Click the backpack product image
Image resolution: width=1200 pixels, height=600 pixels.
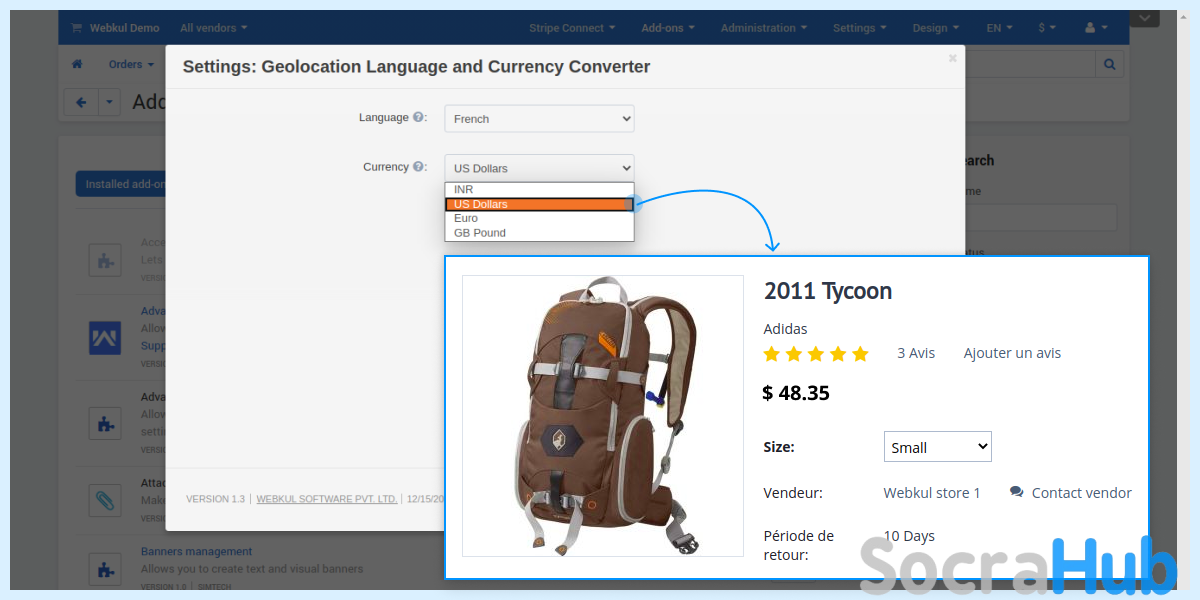603,416
